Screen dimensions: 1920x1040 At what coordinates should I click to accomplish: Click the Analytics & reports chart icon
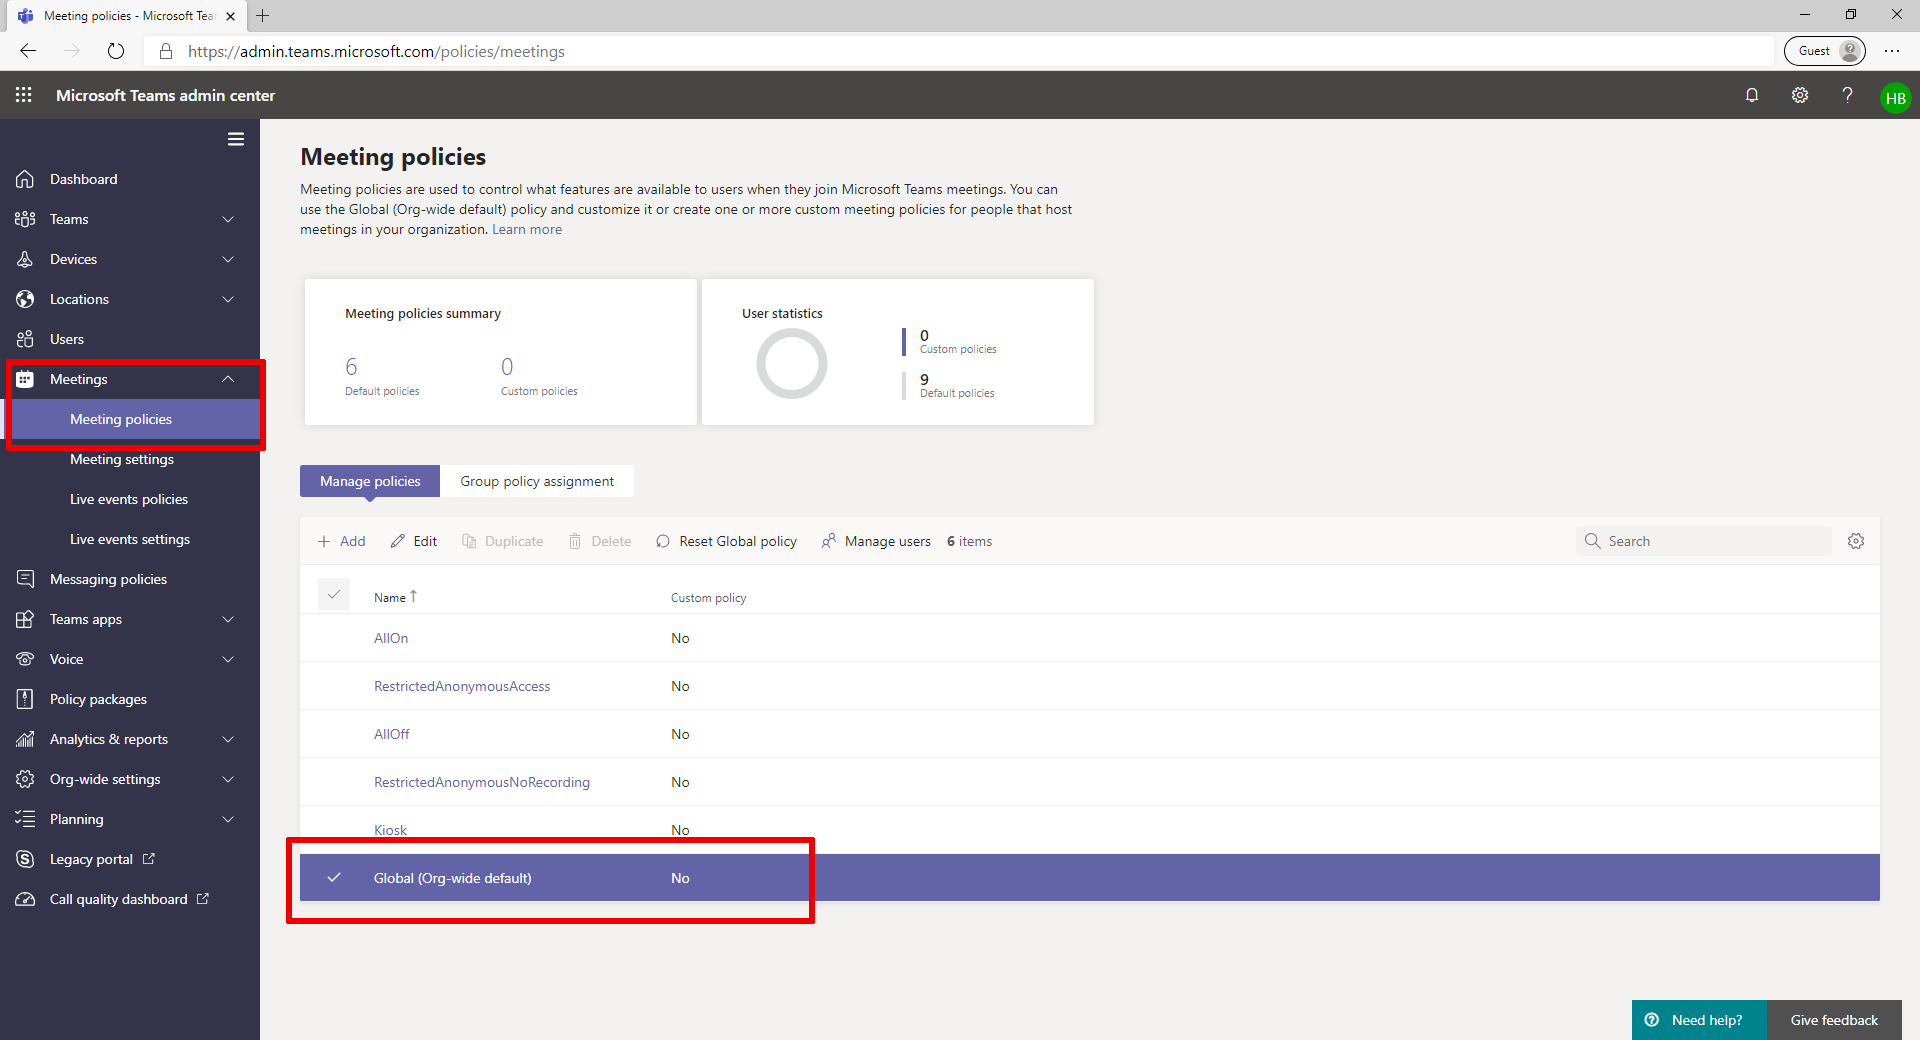pyautogui.click(x=25, y=739)
